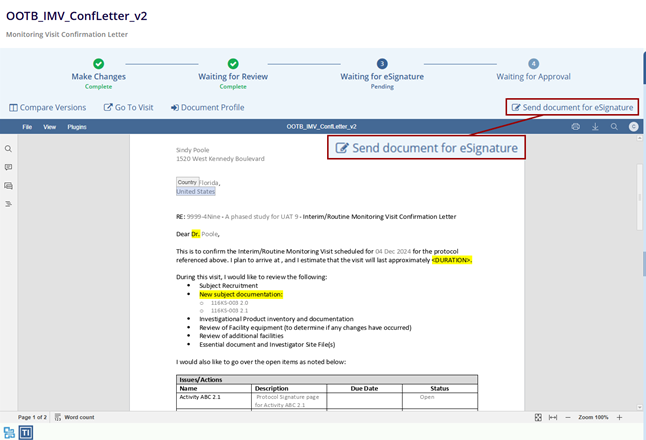Open the Headings navigation panel icon
646x440 pixels.
click(8, 204)
